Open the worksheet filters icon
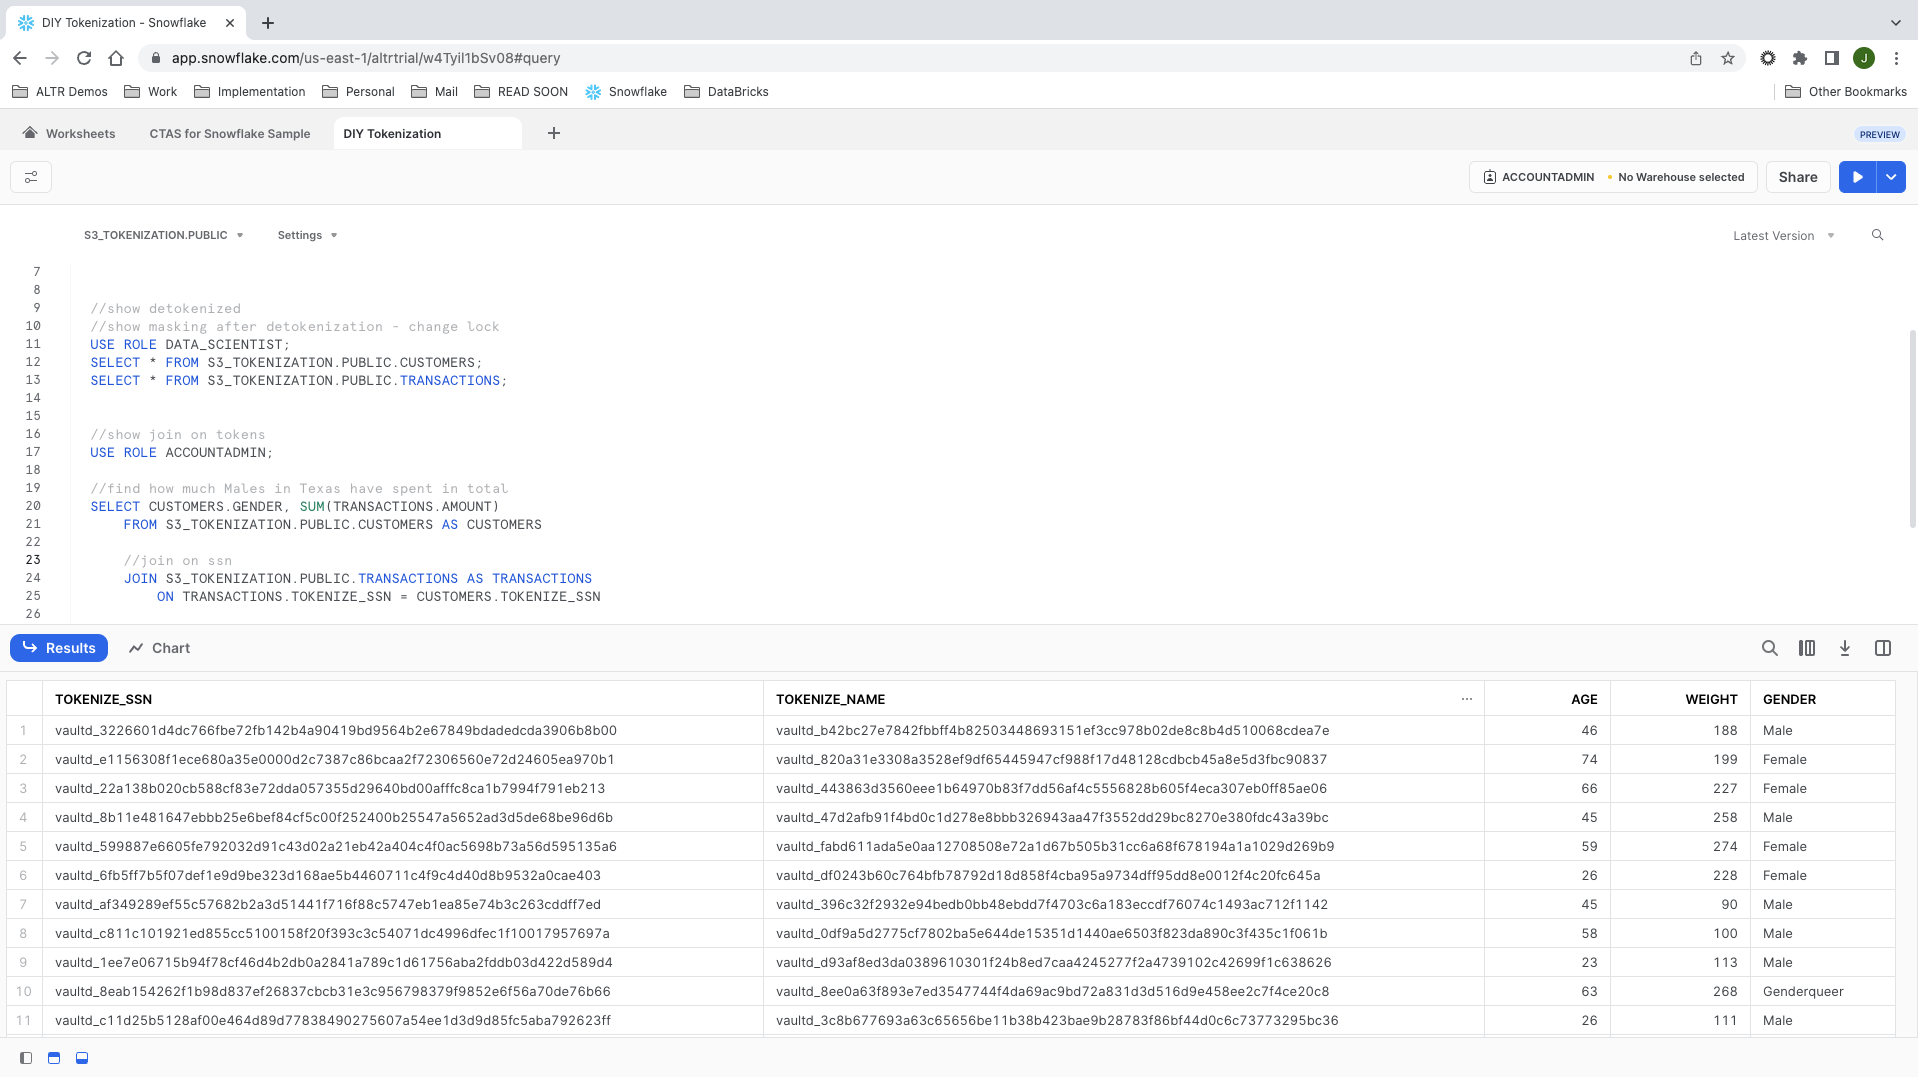This screenshot has height=1077, width=1918. click(x=31, y=177)
